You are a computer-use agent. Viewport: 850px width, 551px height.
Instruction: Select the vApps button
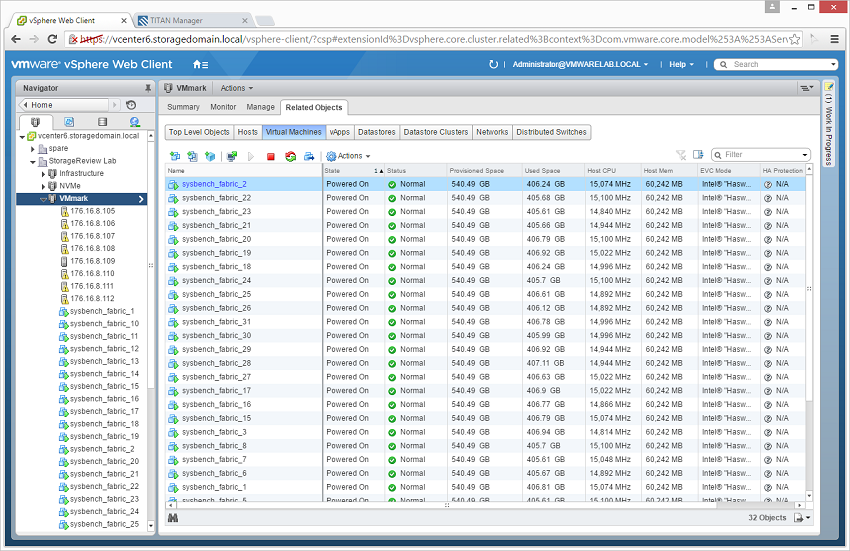pos(340,132)
